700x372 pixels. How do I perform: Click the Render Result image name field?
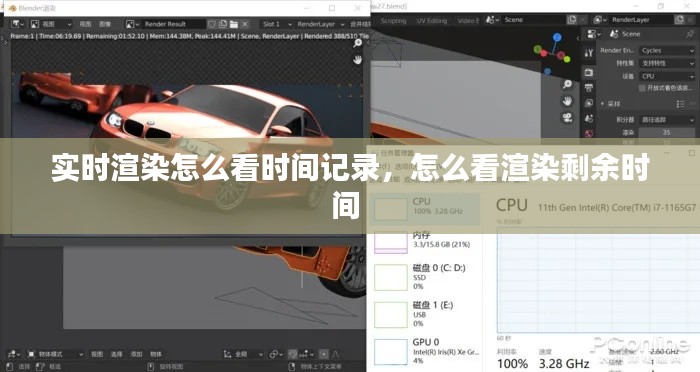click(x=174, y=24)
